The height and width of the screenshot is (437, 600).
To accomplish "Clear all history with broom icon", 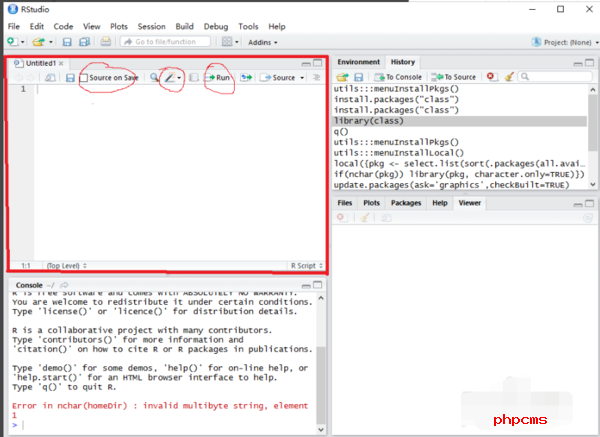I will 509,77.
